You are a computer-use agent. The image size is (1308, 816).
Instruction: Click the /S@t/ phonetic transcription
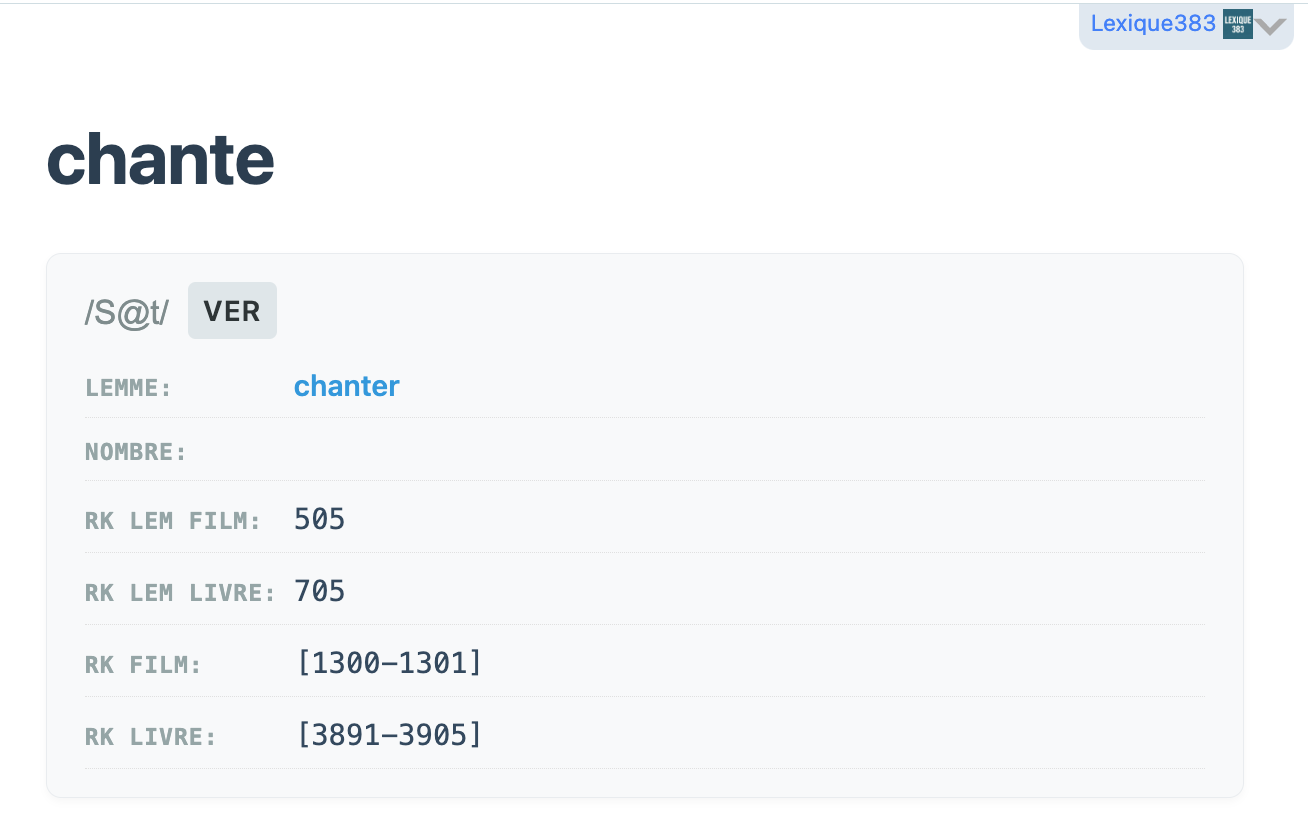tap(127, 312)
